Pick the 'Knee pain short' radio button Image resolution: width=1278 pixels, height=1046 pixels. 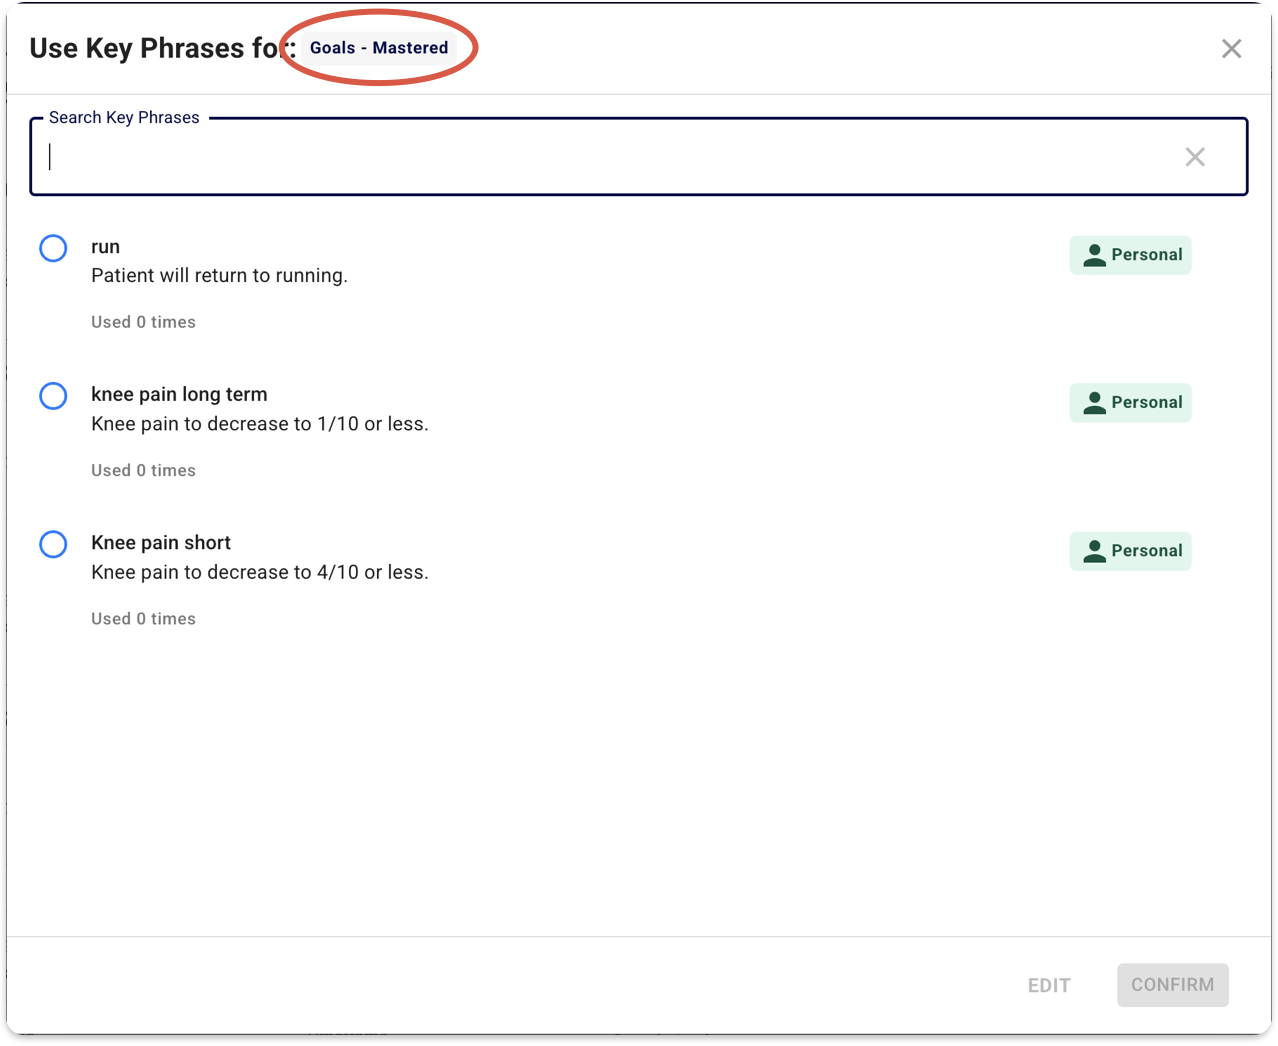coord(53,544)
